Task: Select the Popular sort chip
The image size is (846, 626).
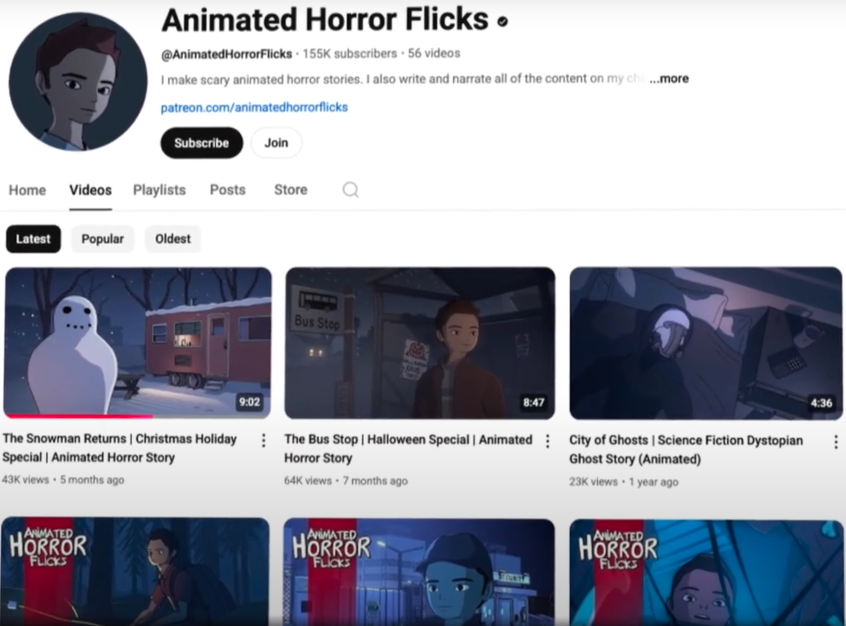Action: (x=103, y=239)
